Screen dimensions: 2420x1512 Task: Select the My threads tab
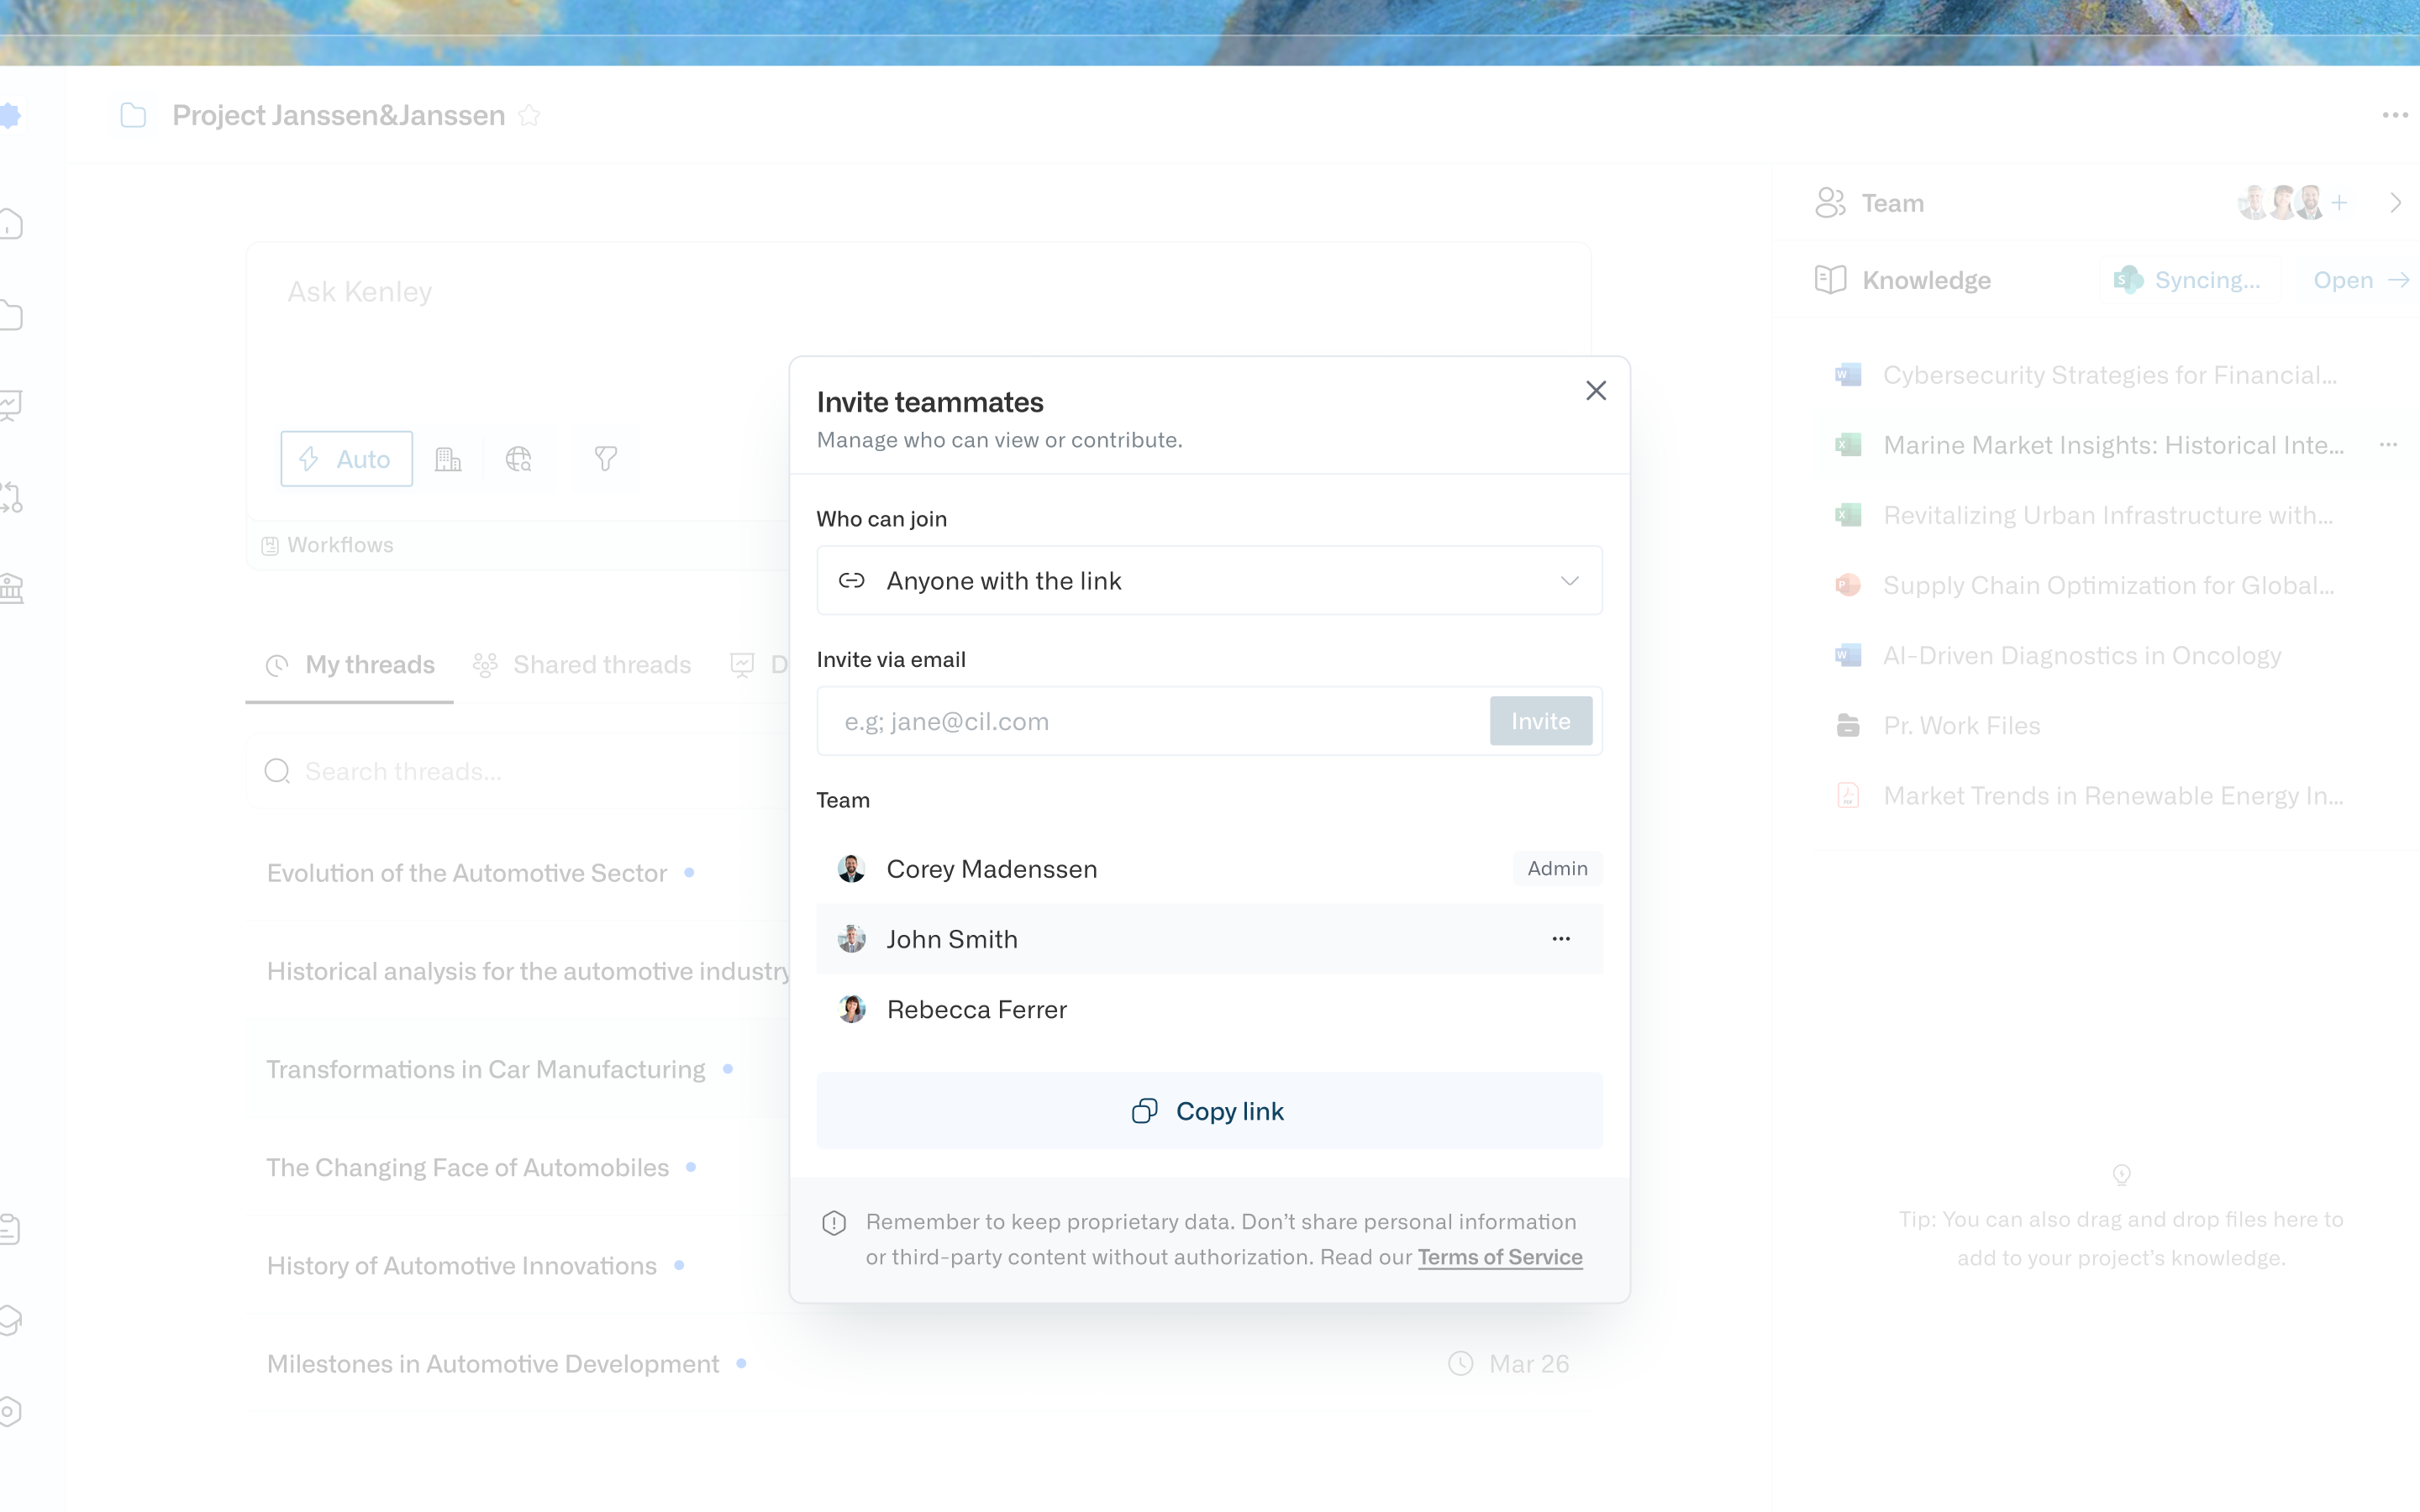click(x=350, y=665)
